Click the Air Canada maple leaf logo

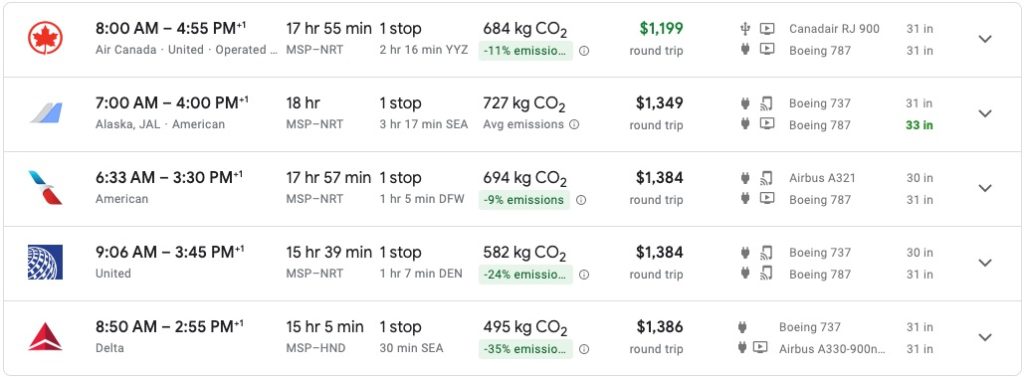(45, 38)
